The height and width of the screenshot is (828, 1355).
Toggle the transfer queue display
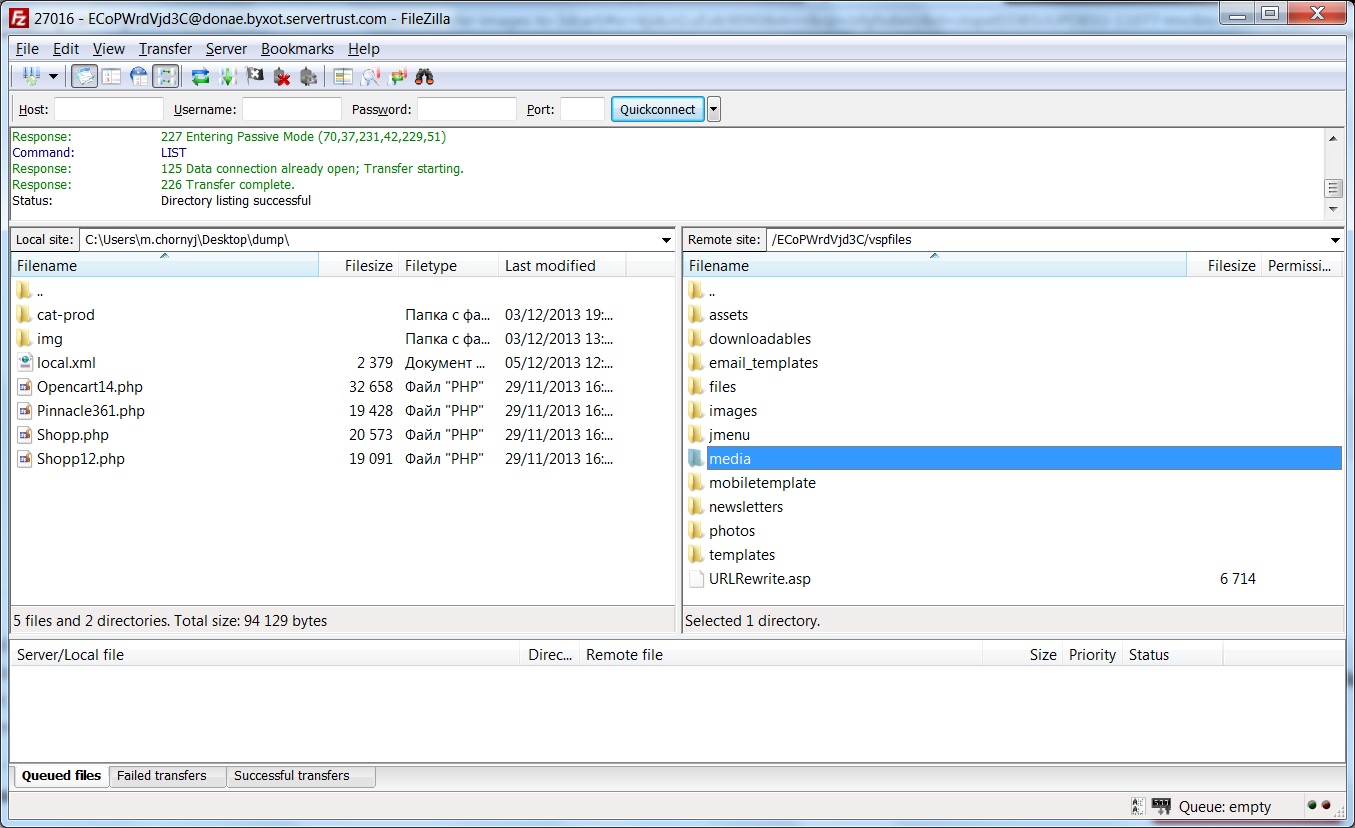coord(166,76)
